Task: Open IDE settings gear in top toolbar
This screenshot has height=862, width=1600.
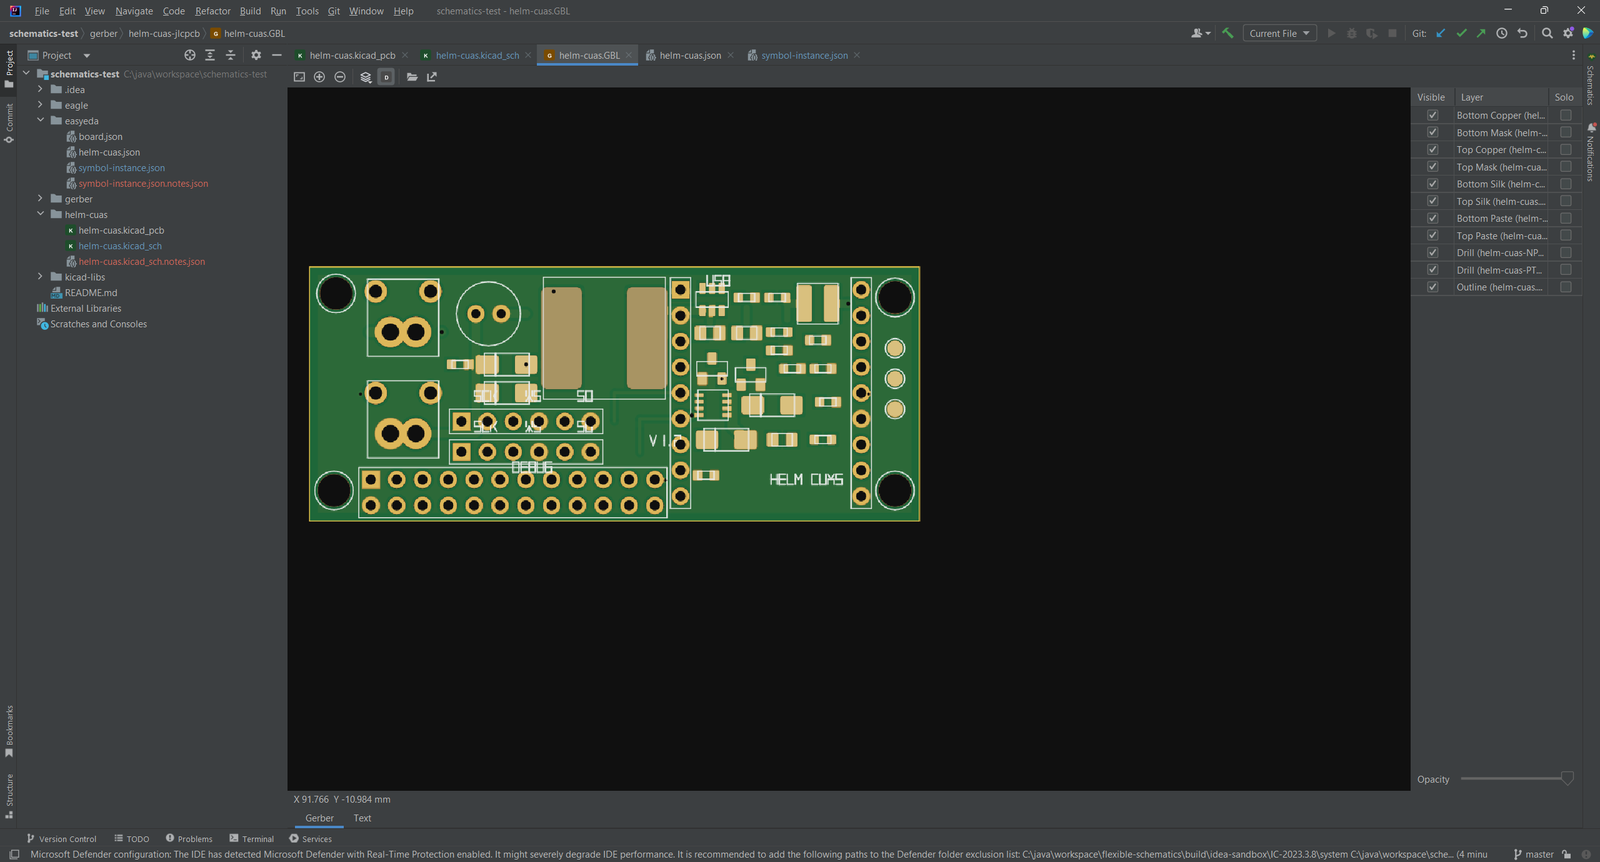Action: click(1568, 33)
